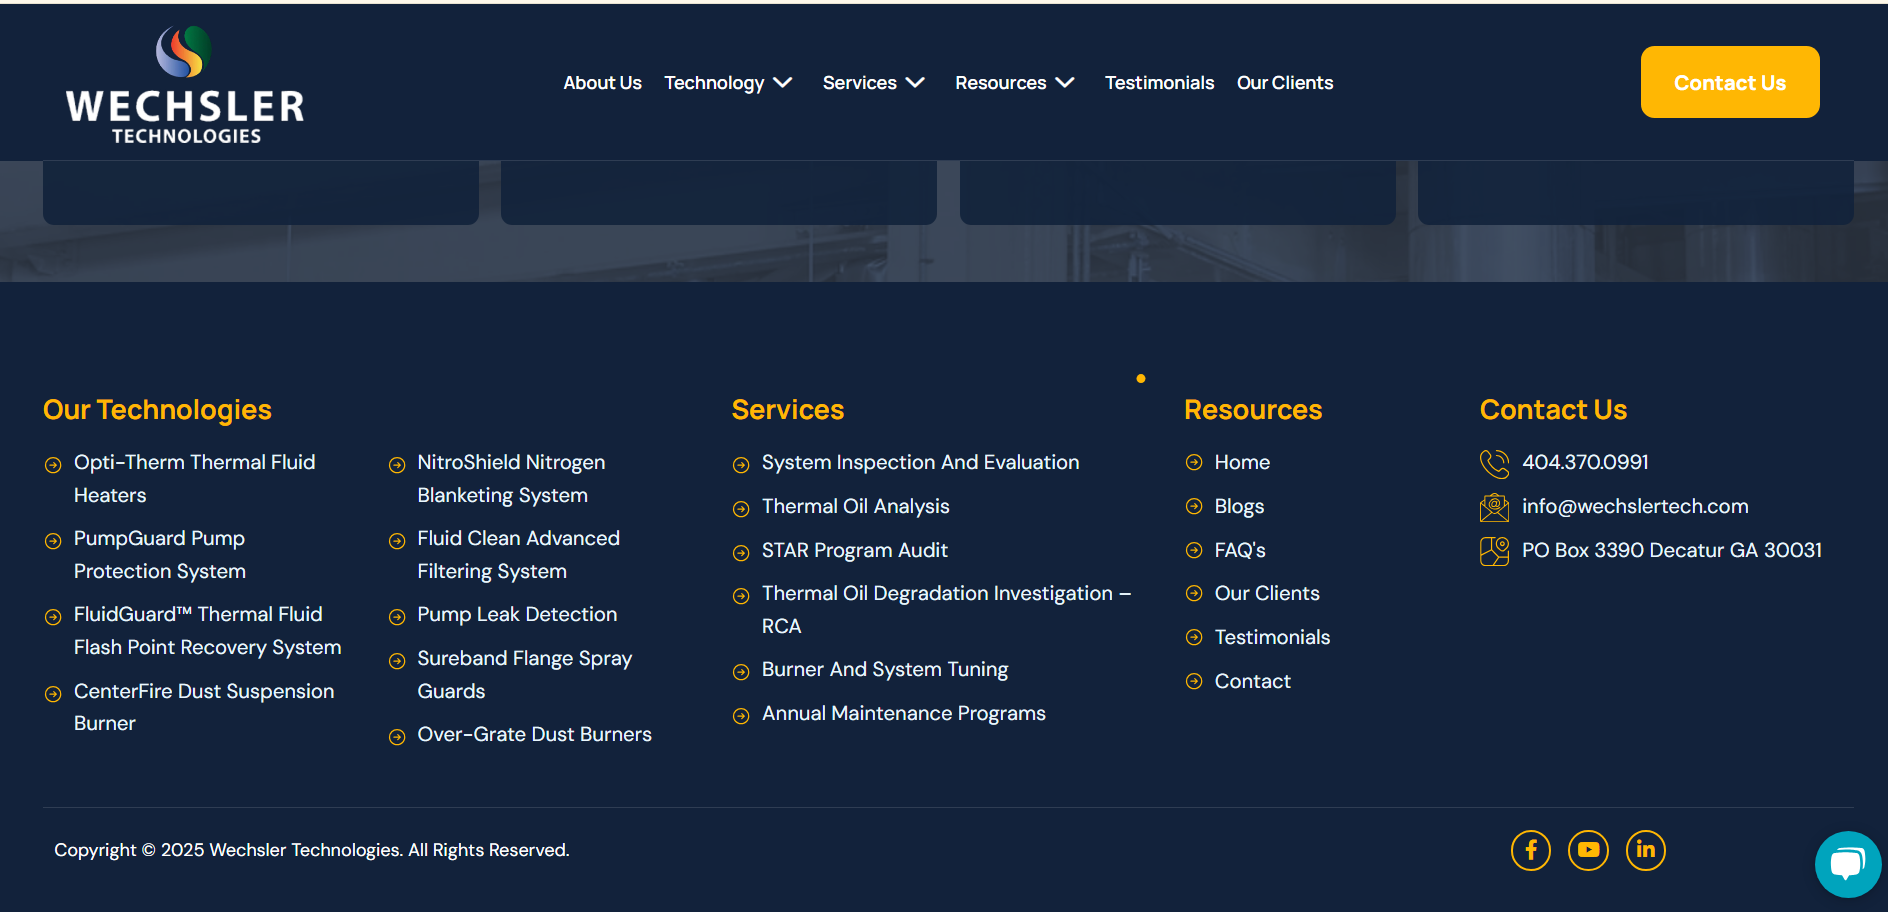Open the Technology nav menu
This screenshot has height=912, width=1888.
pos(714,83)
